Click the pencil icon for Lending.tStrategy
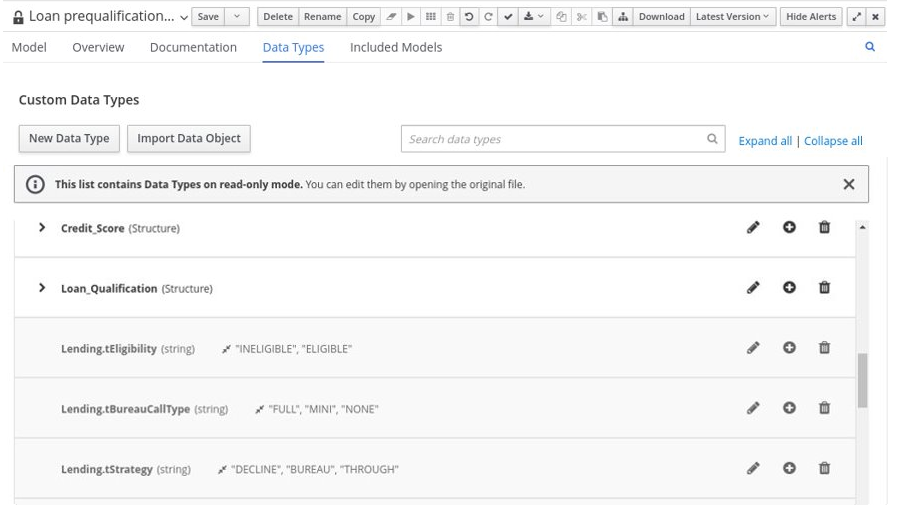 753,468
